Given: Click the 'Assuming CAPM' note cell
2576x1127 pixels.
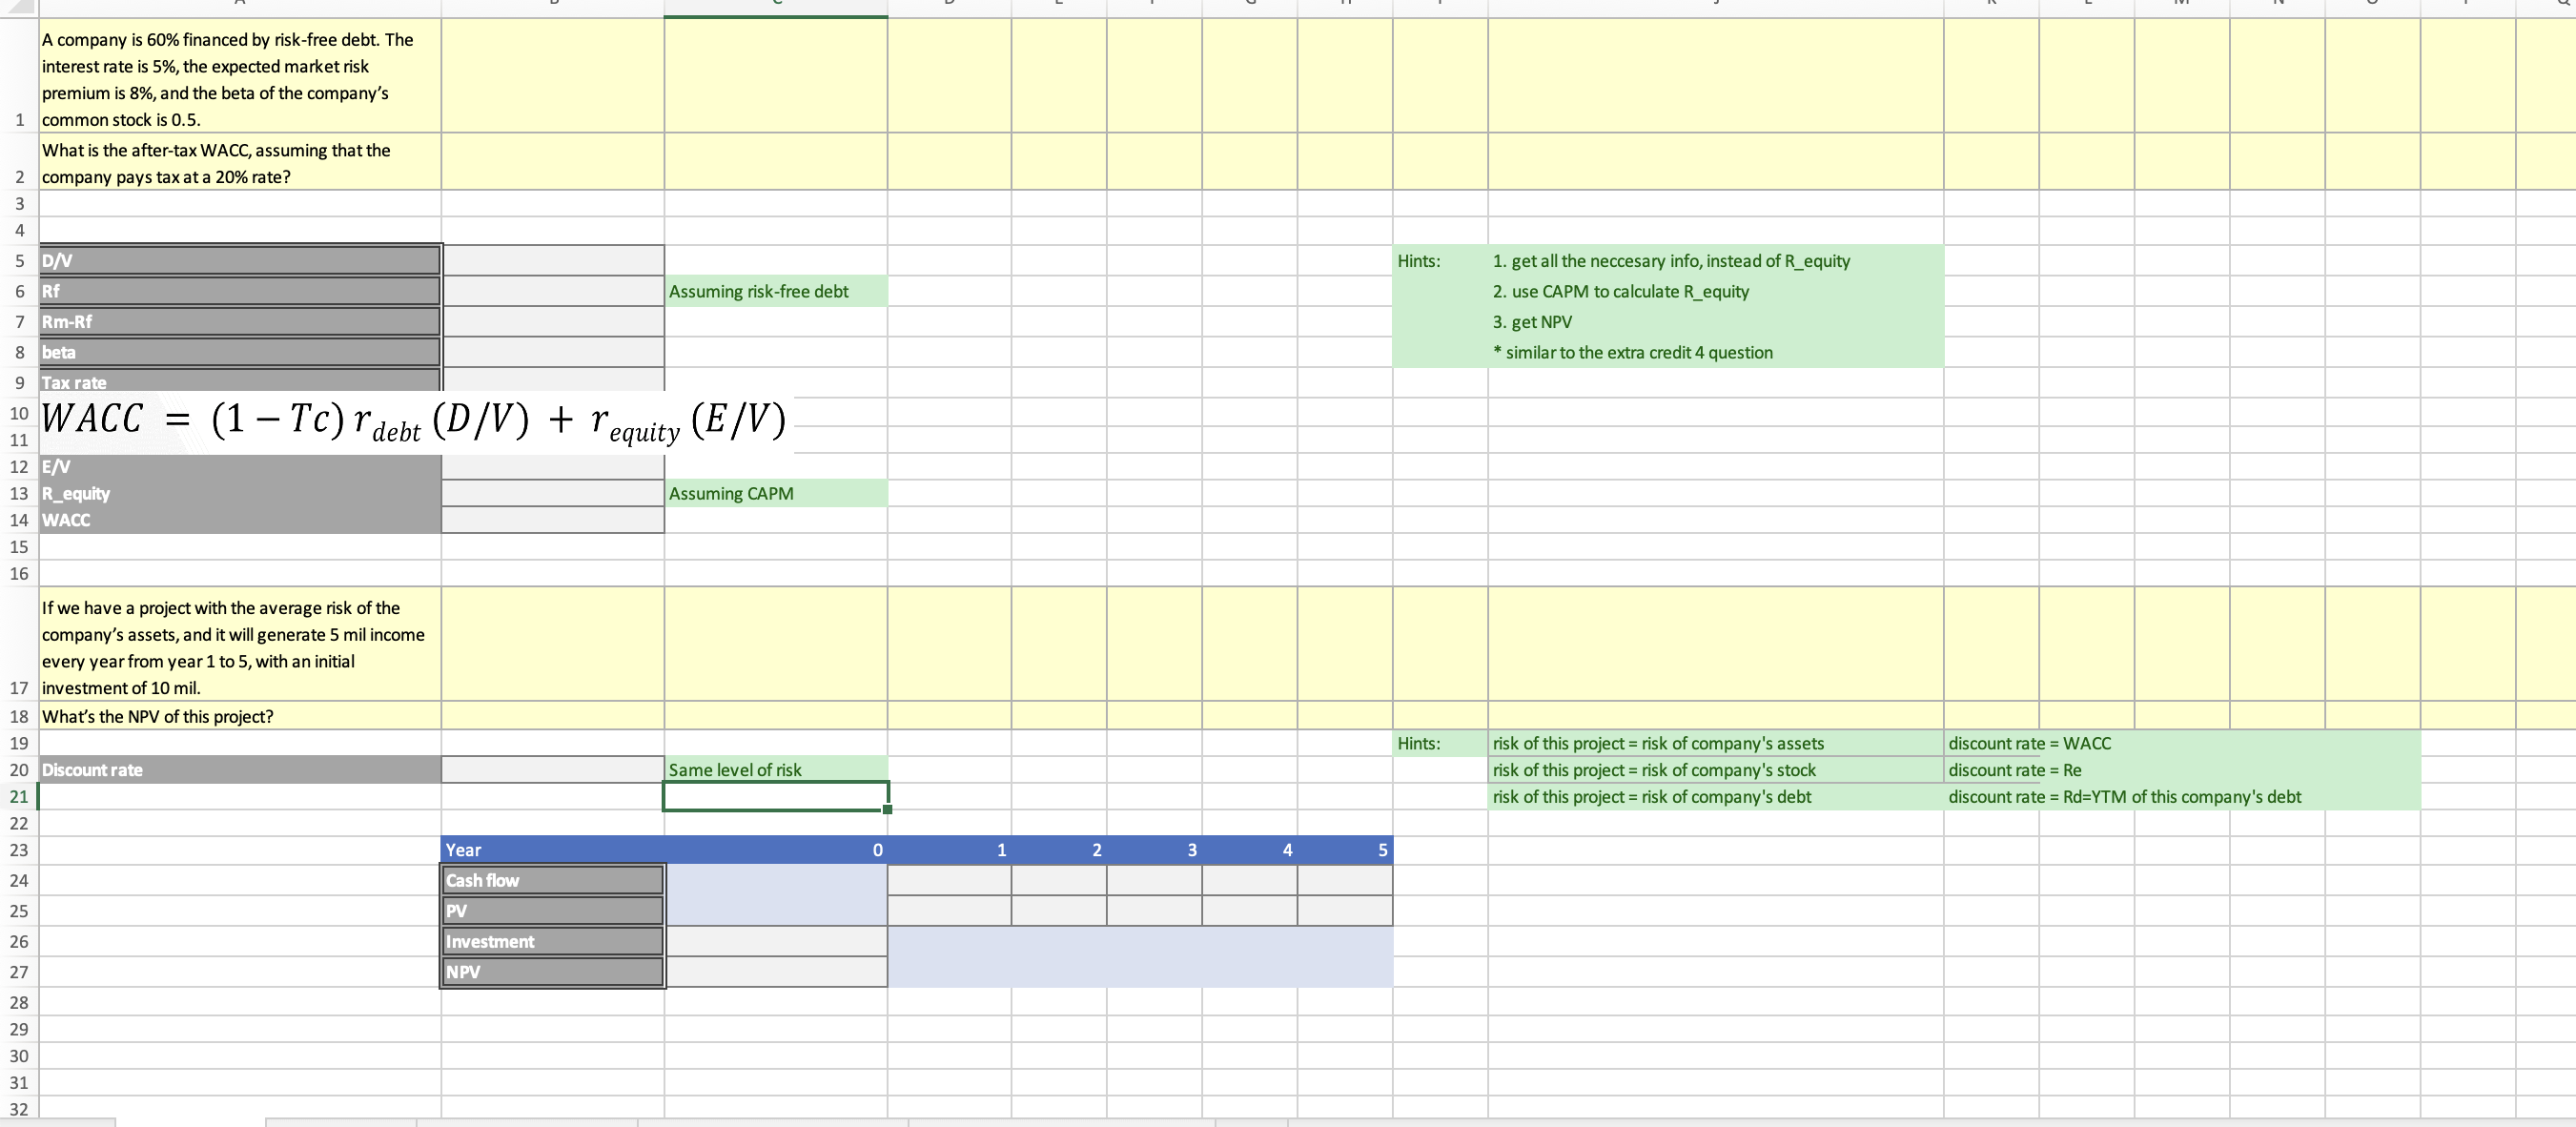Looking at the screenshot, I should [x=775, y=493].
